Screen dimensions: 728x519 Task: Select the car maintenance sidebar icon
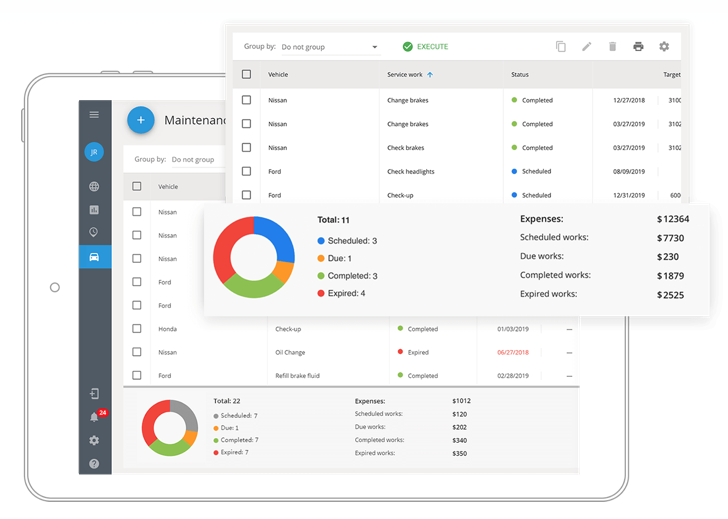pyautogui.click(x=94, y=257)
